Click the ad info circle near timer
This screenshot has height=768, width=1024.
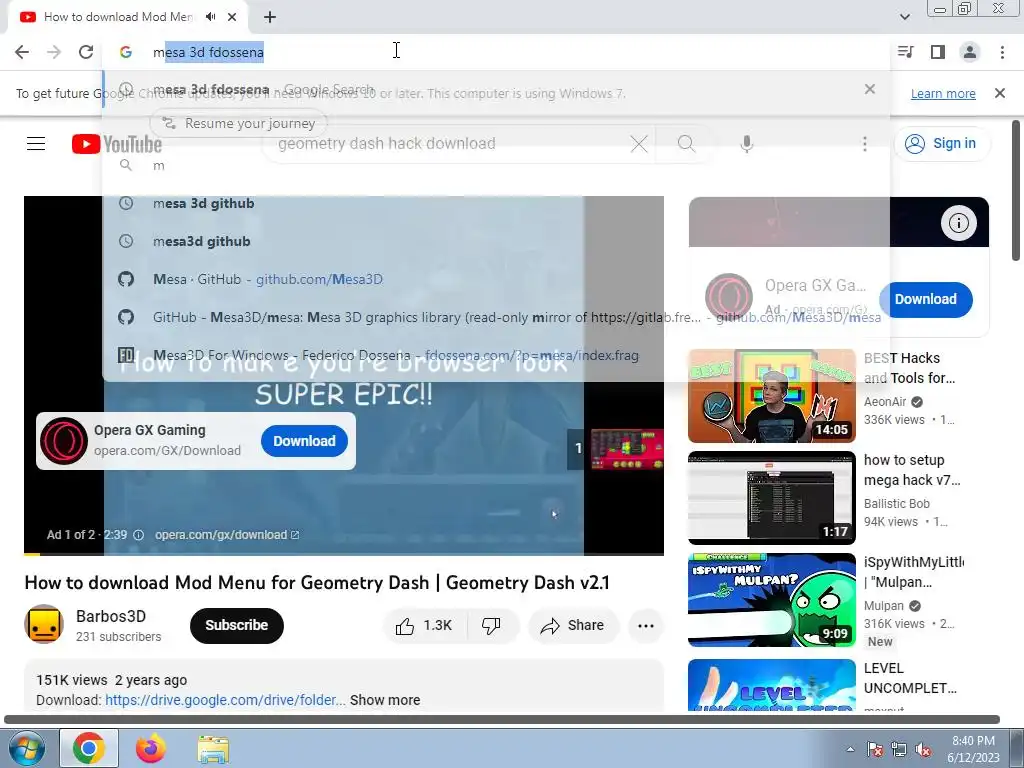(x=138, y=535)
